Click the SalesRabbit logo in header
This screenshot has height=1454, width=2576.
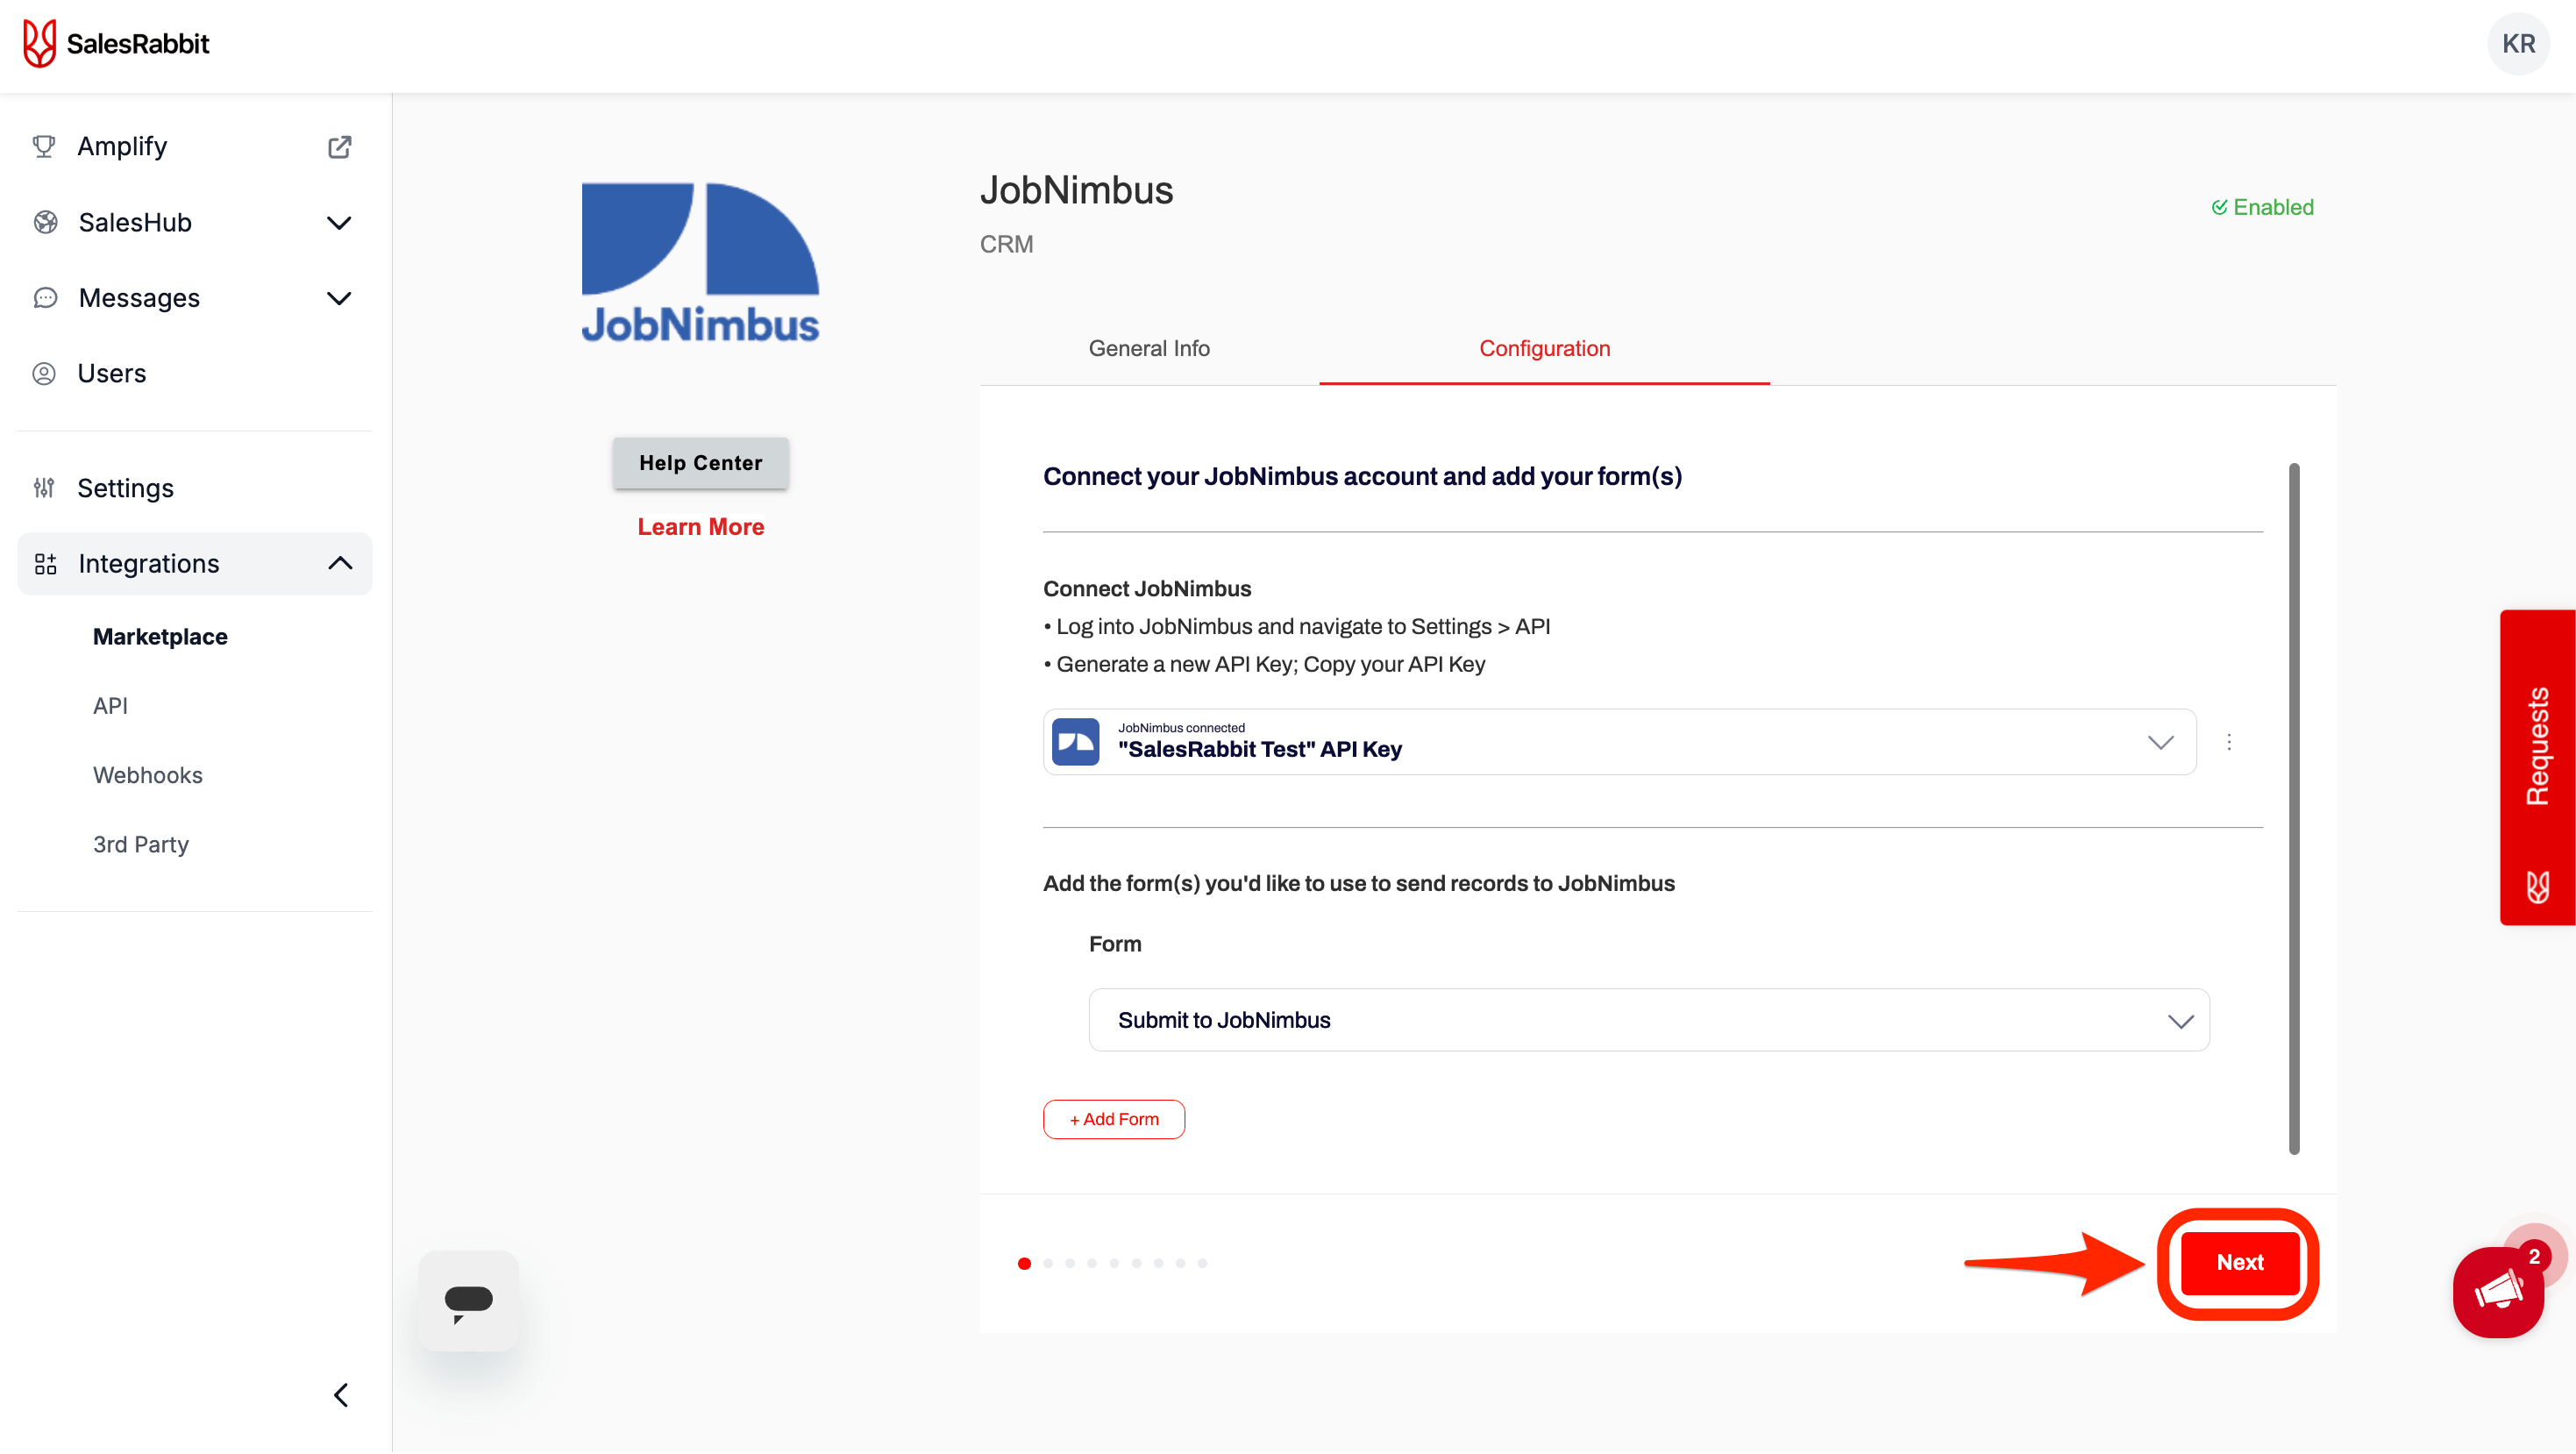116,44
